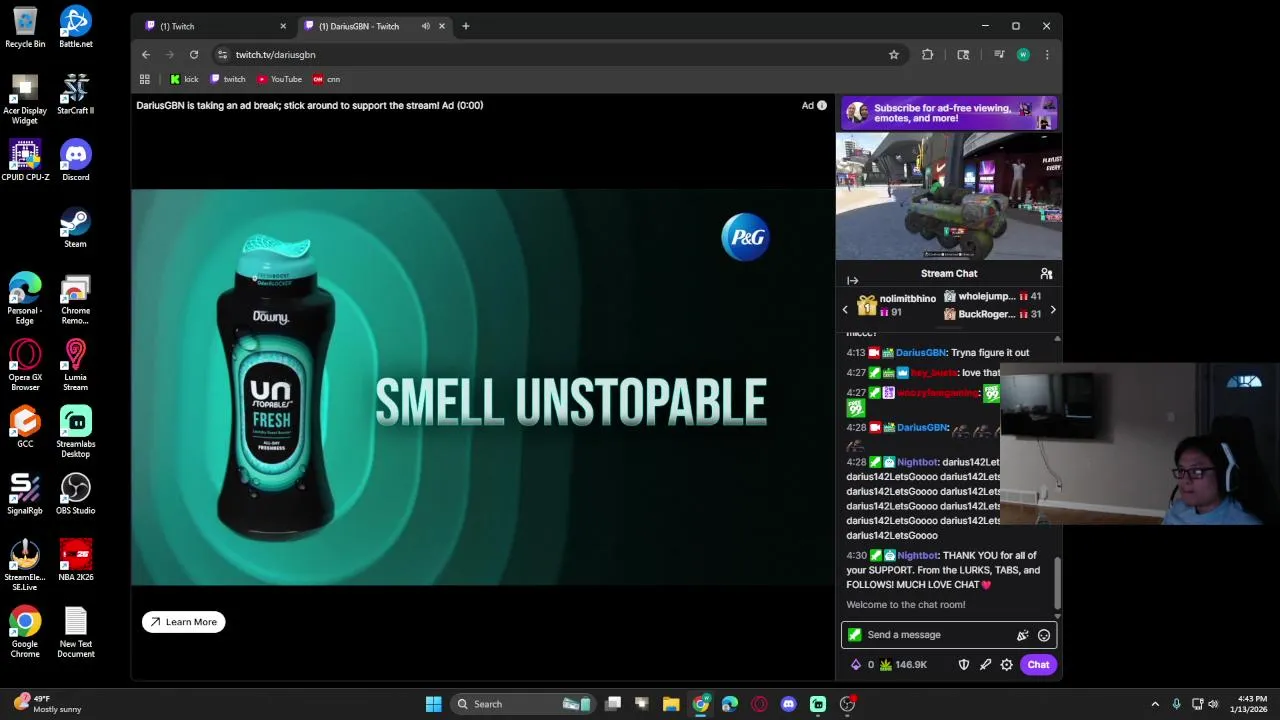The height and width of the screenshot is (720, 1280).
Task: Open taskbar volume control
Action: (x=1213, y=704)
